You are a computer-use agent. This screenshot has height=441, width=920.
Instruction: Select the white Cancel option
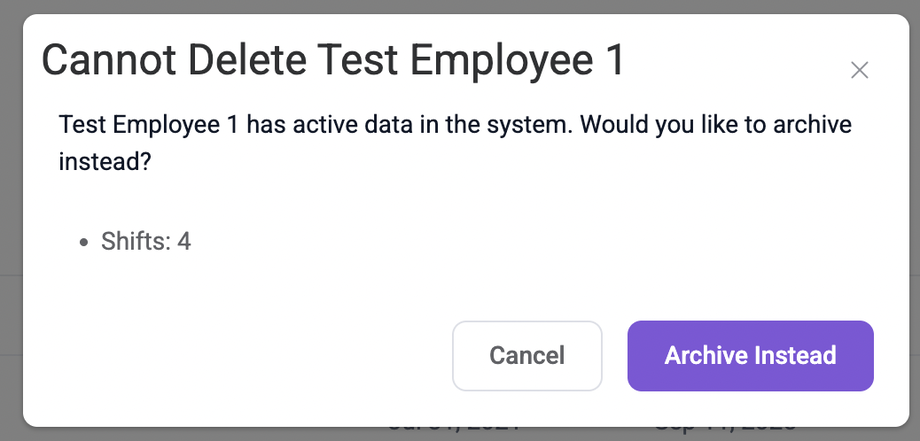527,356
